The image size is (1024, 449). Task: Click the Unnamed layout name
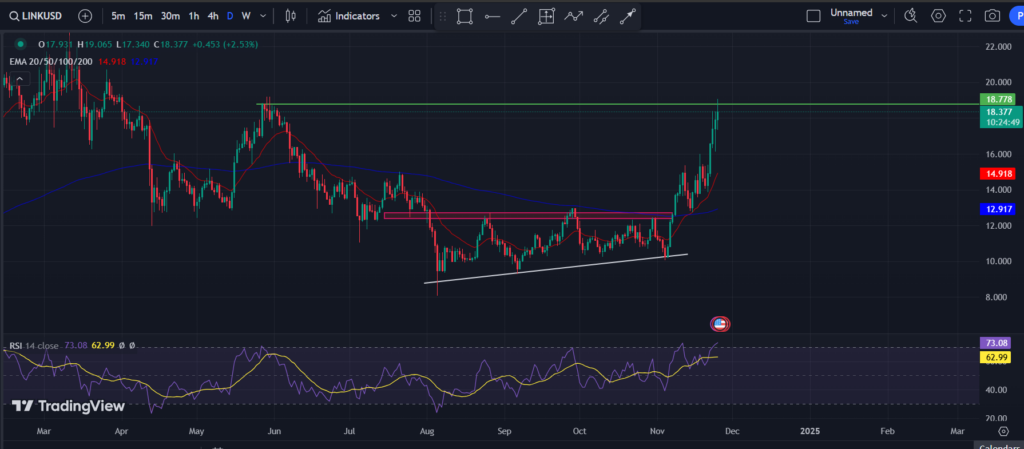[851, 12]
